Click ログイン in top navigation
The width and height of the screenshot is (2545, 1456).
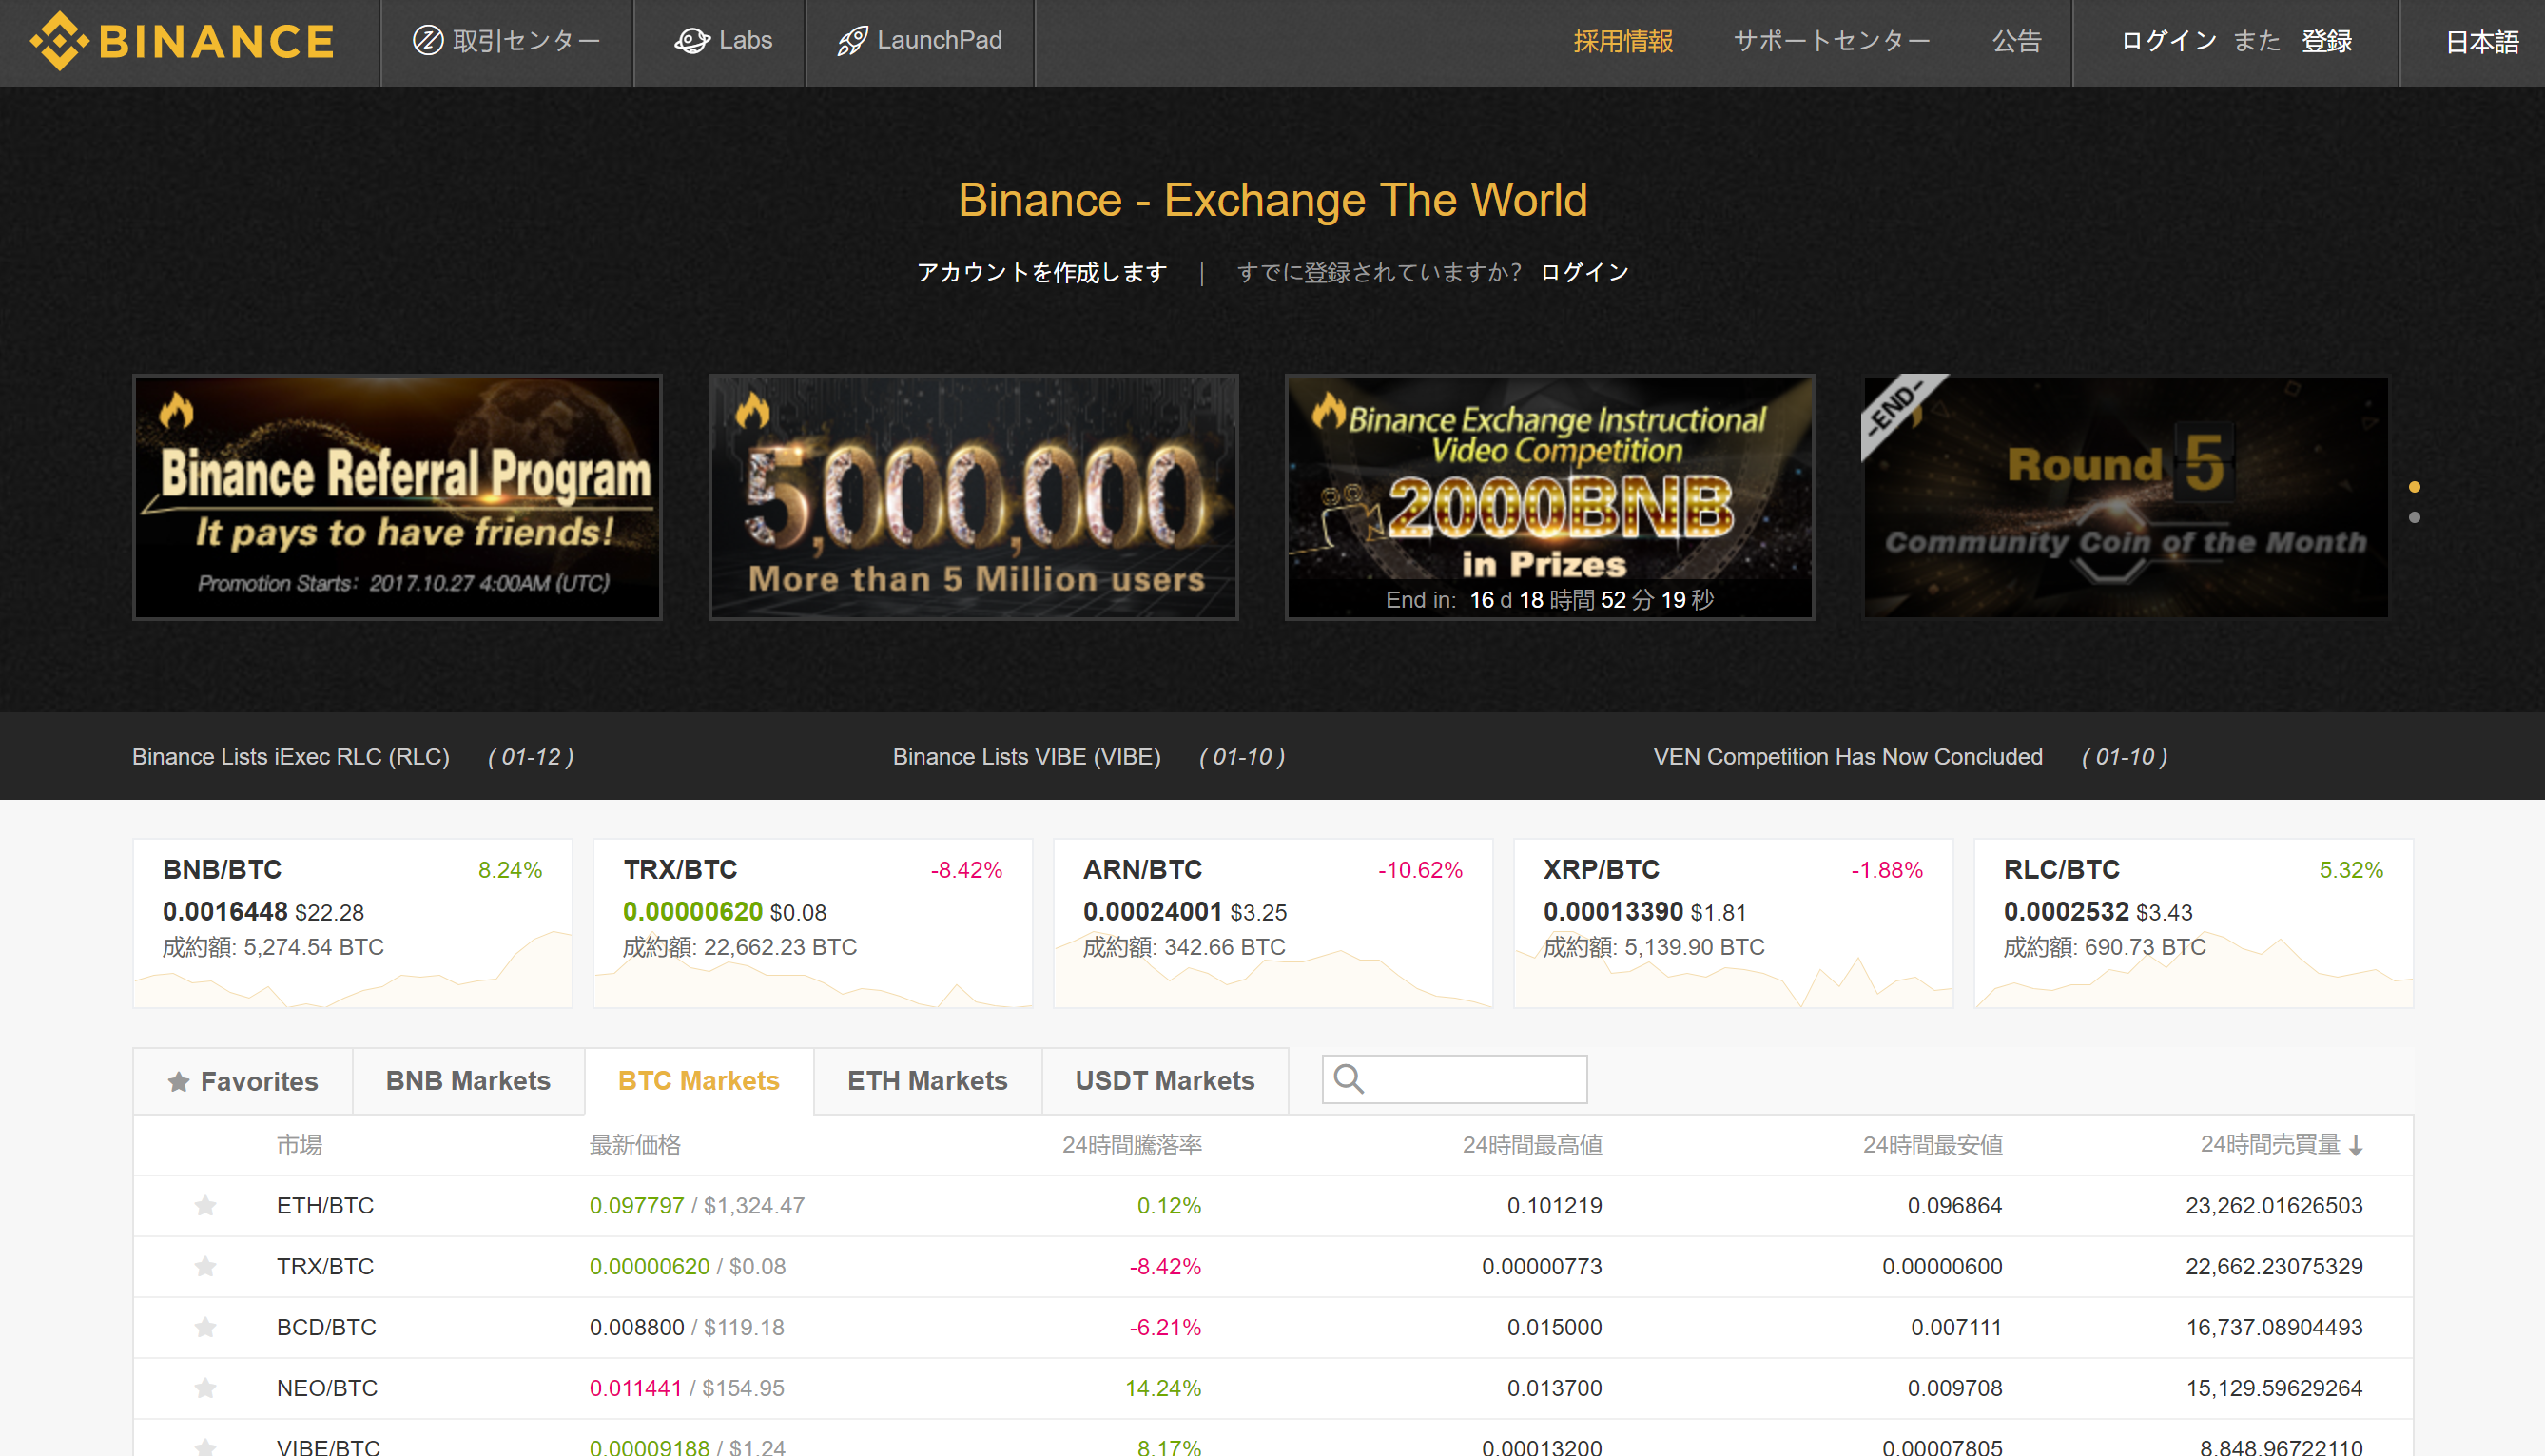tap(2169, 41)
